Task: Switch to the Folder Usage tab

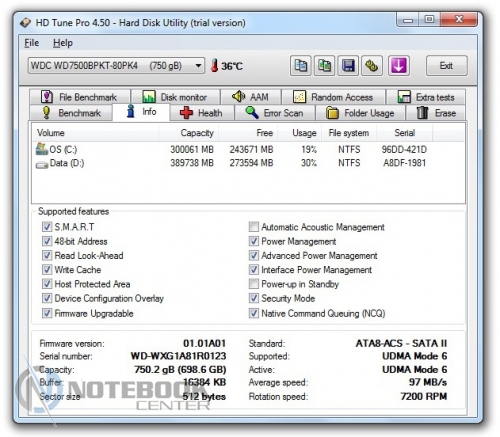Action: pyautogui.click(x=360, y=113)
